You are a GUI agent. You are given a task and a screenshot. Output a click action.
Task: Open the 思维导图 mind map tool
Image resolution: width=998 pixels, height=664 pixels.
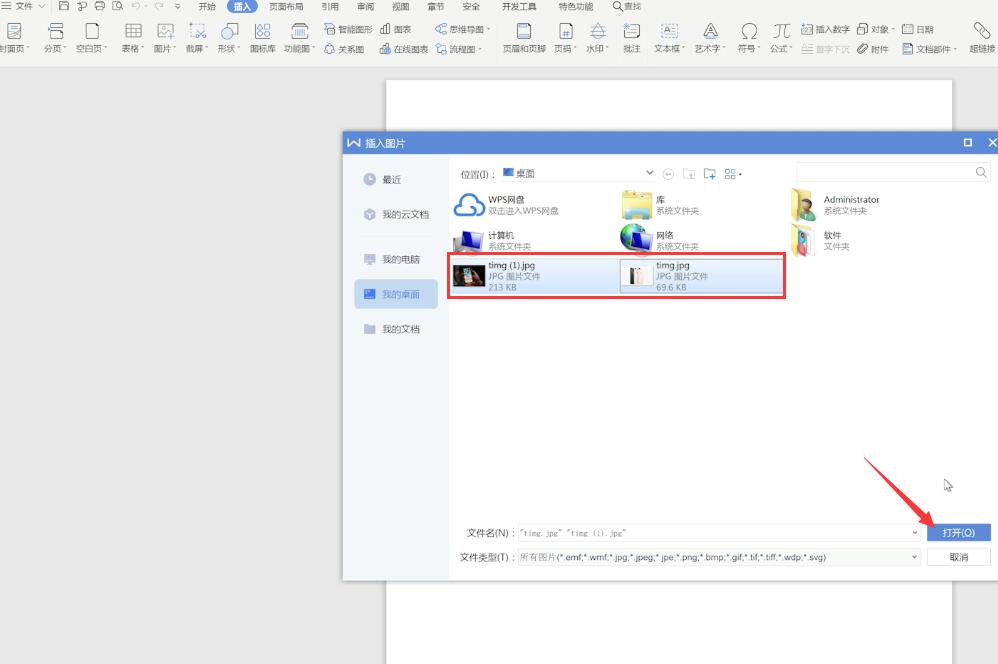(x=463, y=29)
